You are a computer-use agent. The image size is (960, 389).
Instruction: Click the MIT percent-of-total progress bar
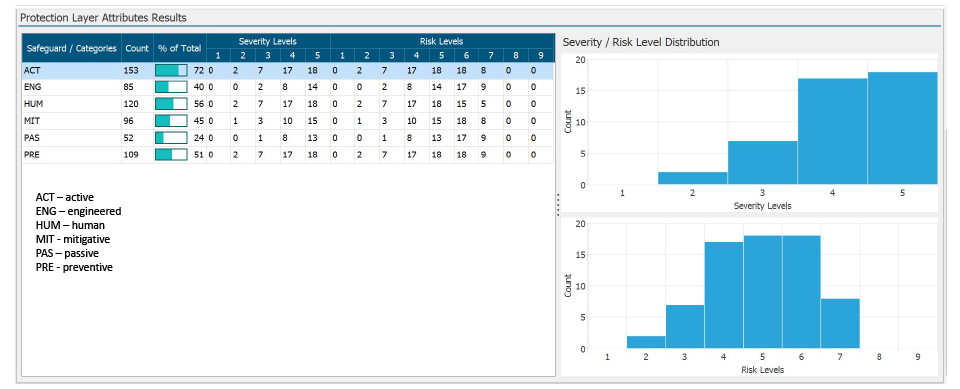(x=171, y=121)
